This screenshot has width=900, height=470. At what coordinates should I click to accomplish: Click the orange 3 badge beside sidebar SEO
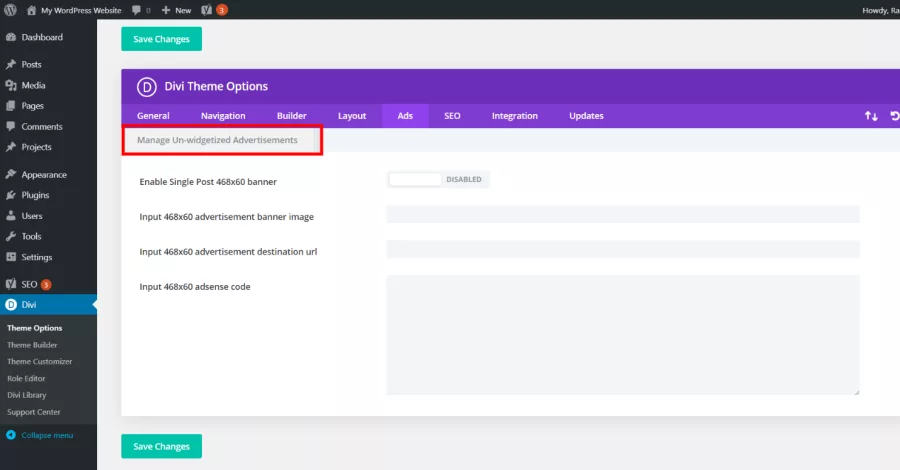46,285
